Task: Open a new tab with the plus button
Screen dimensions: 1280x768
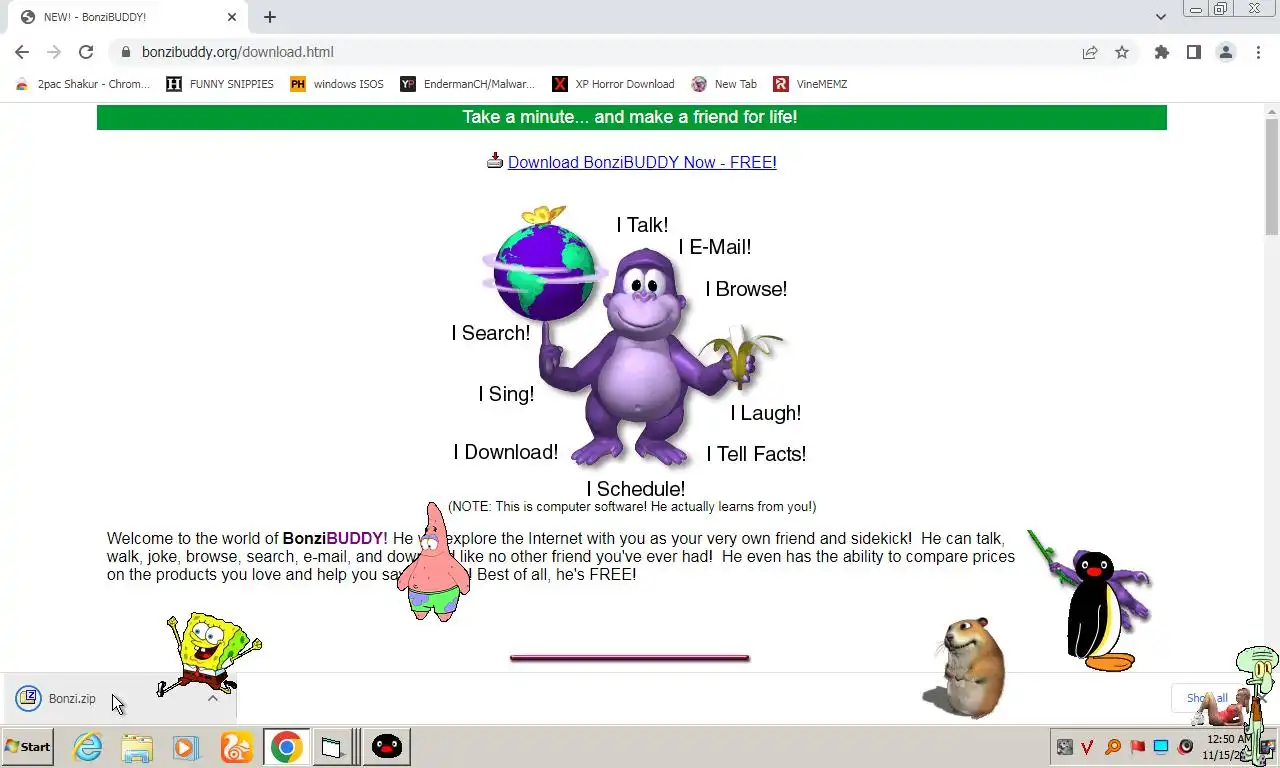Action: [270, 17]
